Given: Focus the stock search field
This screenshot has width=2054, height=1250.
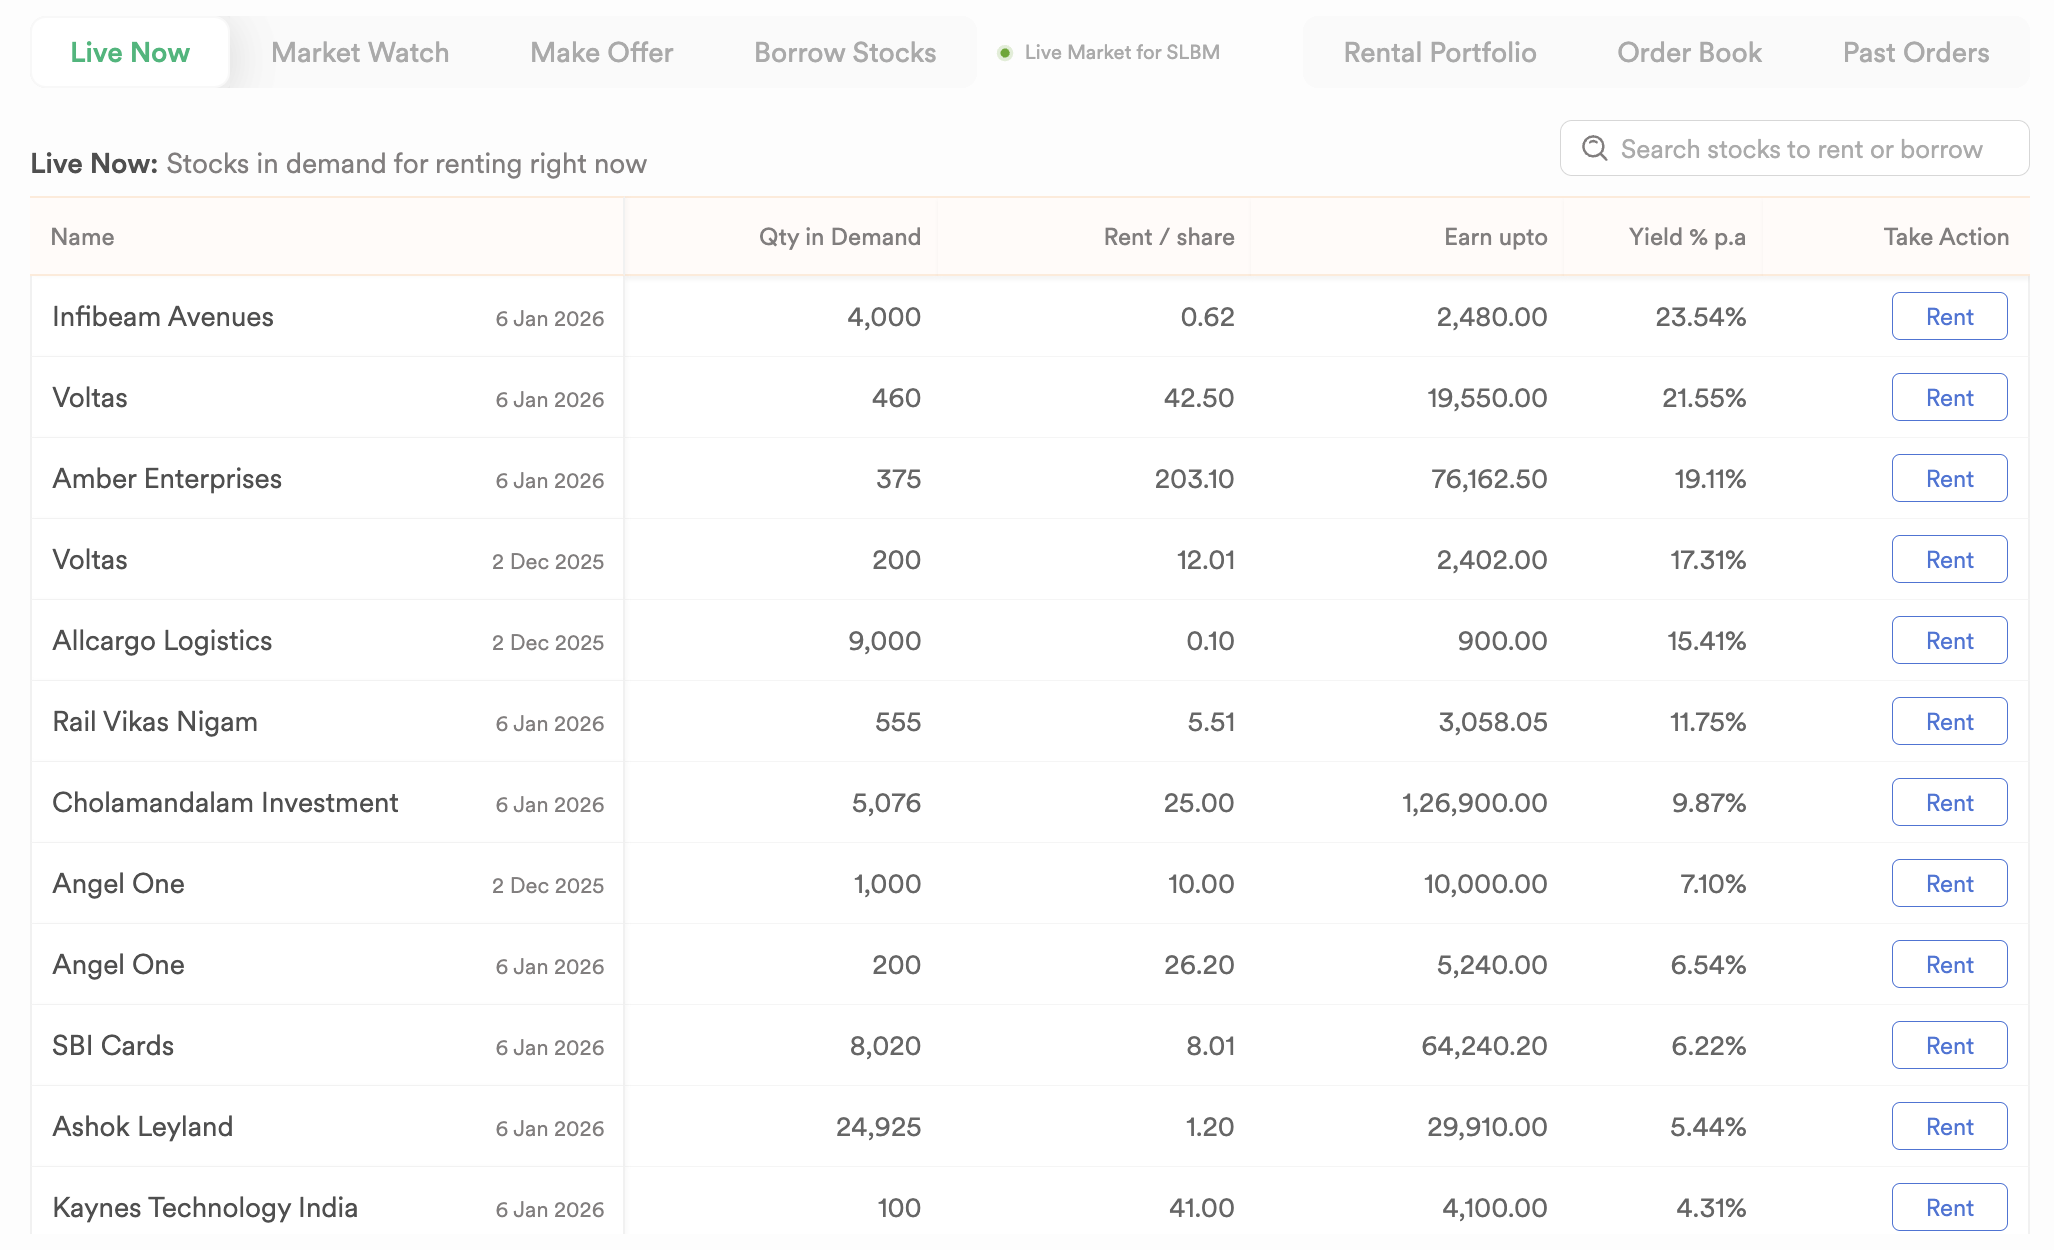Looking at the screenshot, I should coord(1800,149).
